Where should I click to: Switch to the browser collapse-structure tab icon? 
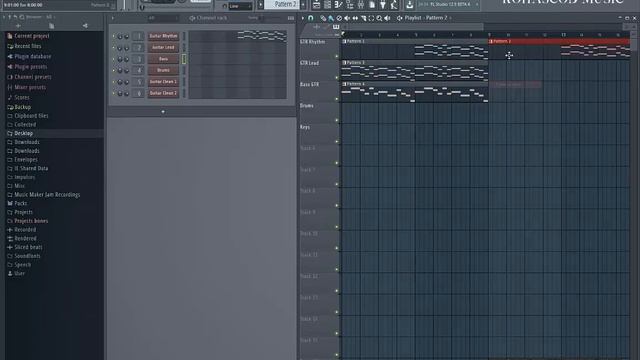pos(18,26)
